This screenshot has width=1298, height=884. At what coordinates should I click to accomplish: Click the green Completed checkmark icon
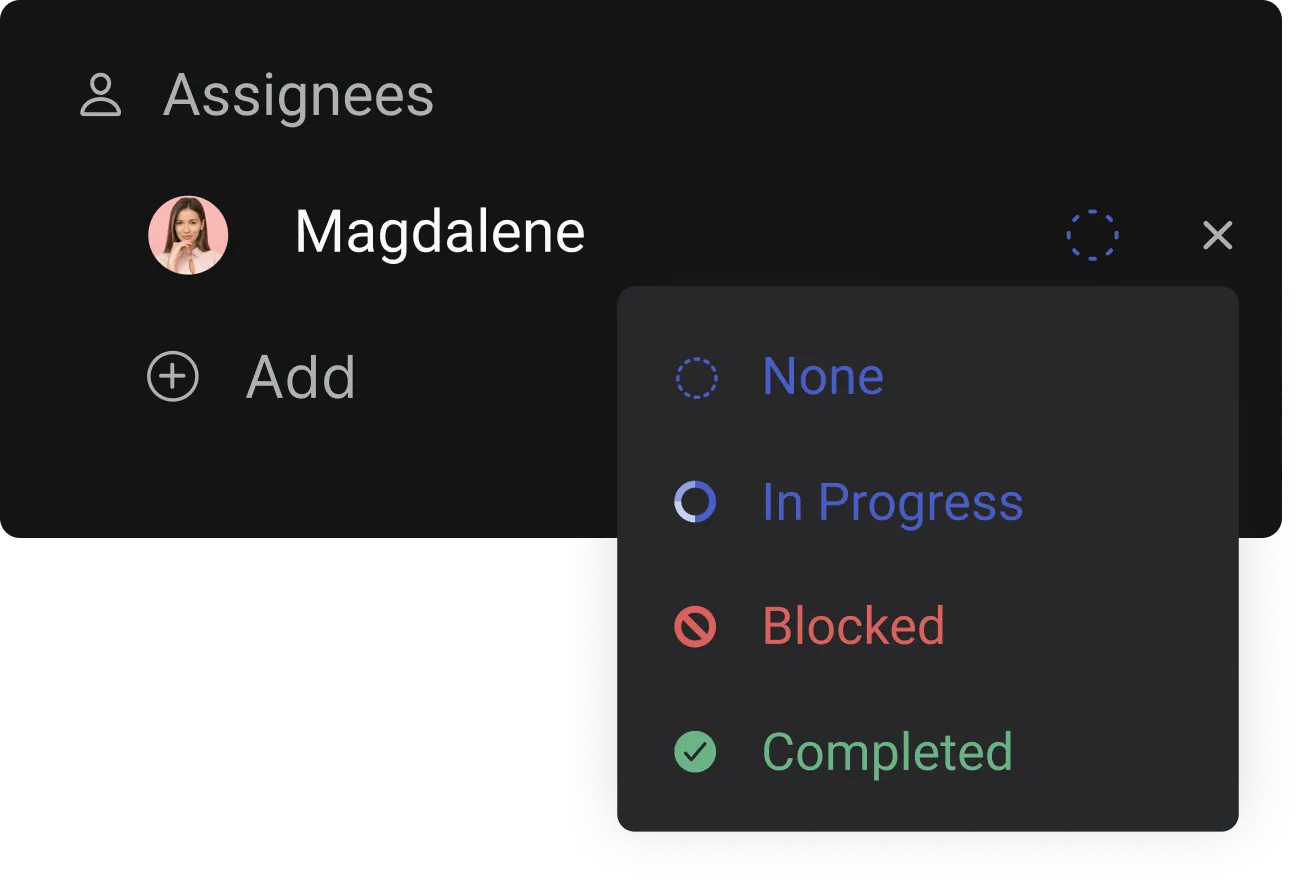pos(696,752)
